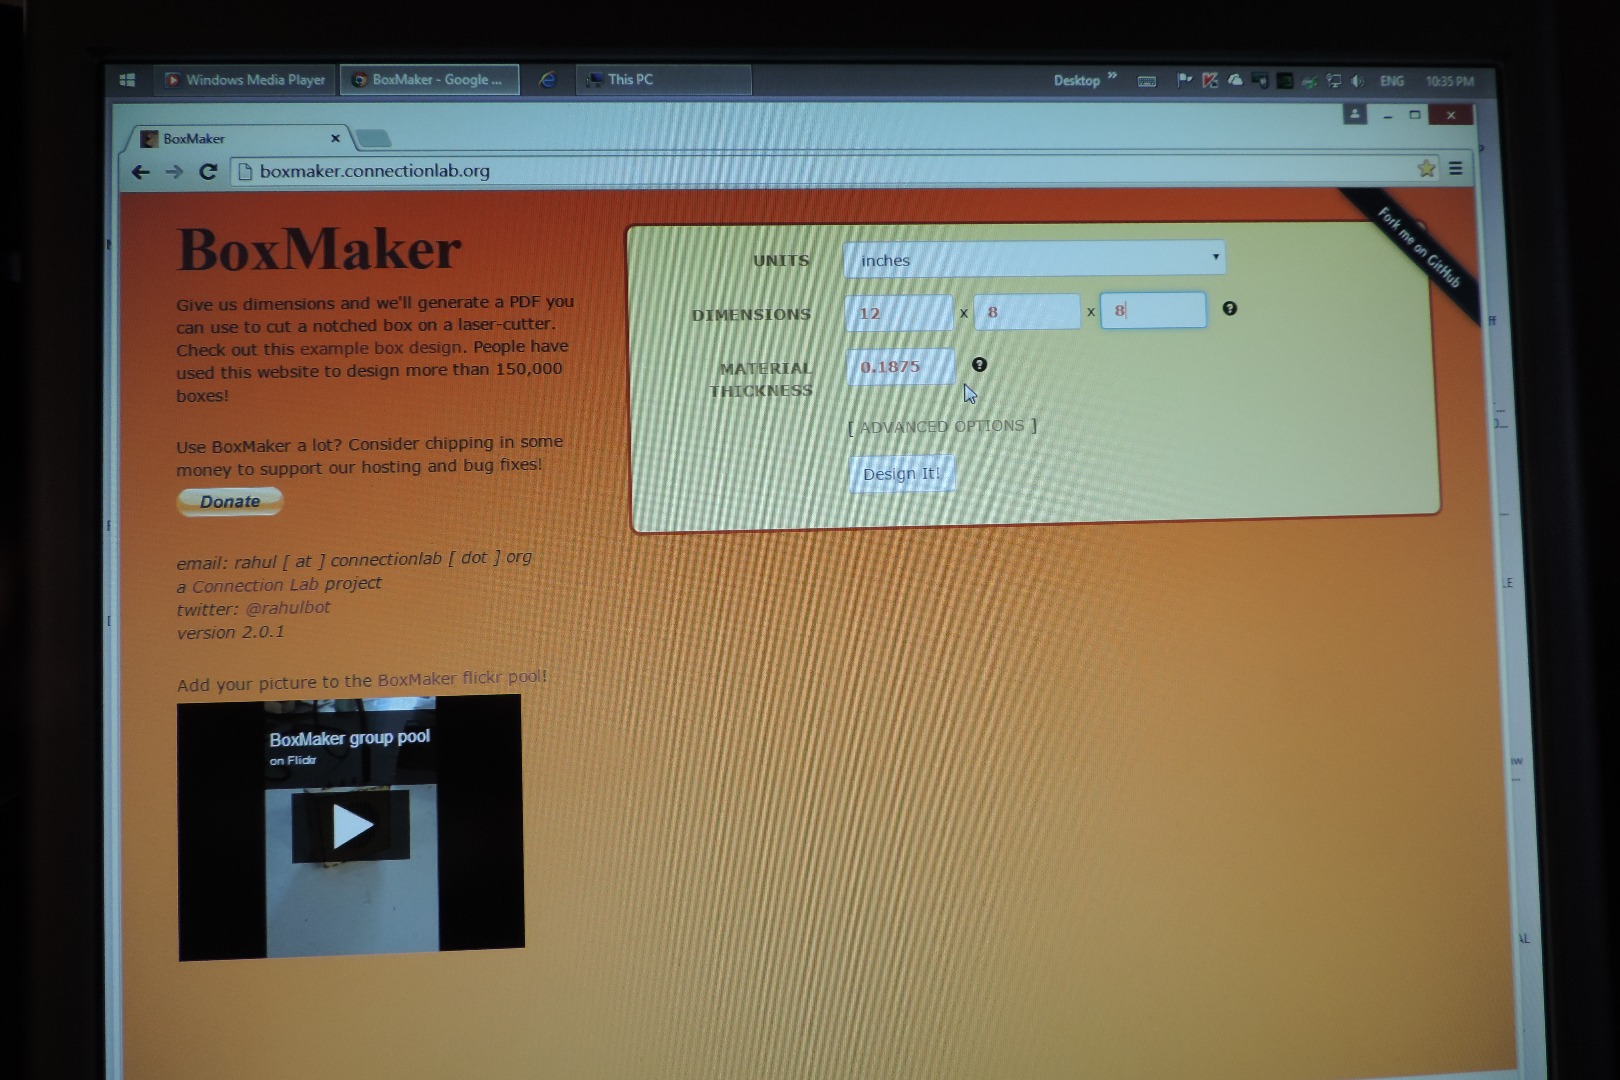The height and width of the screenshot is (1080, 1620).
Task: Change the ENG input language
Action: click(1392, 81)
